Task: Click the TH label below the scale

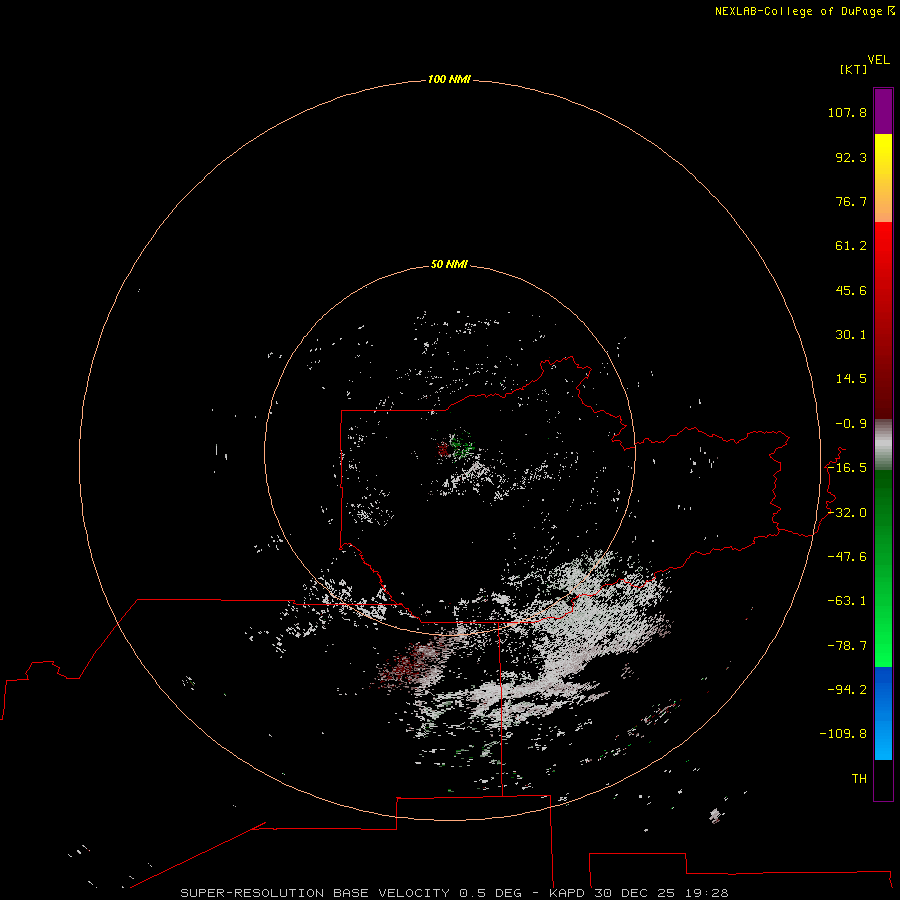Action: point(859,779)
